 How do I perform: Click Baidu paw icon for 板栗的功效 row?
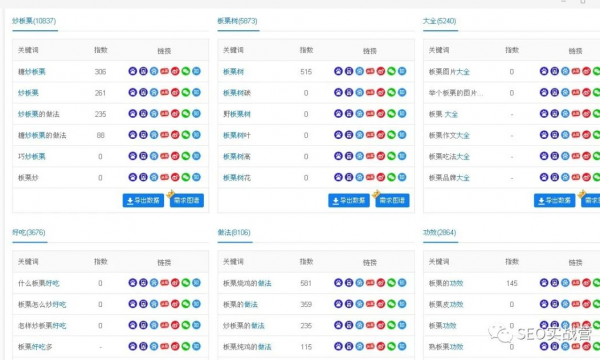click(544, 283)
